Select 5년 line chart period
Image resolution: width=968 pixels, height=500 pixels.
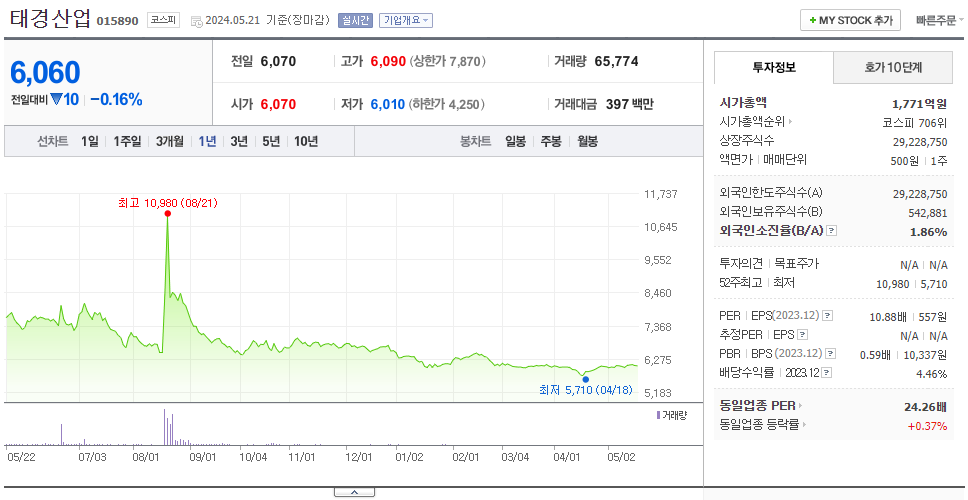(x=271, y=141)
